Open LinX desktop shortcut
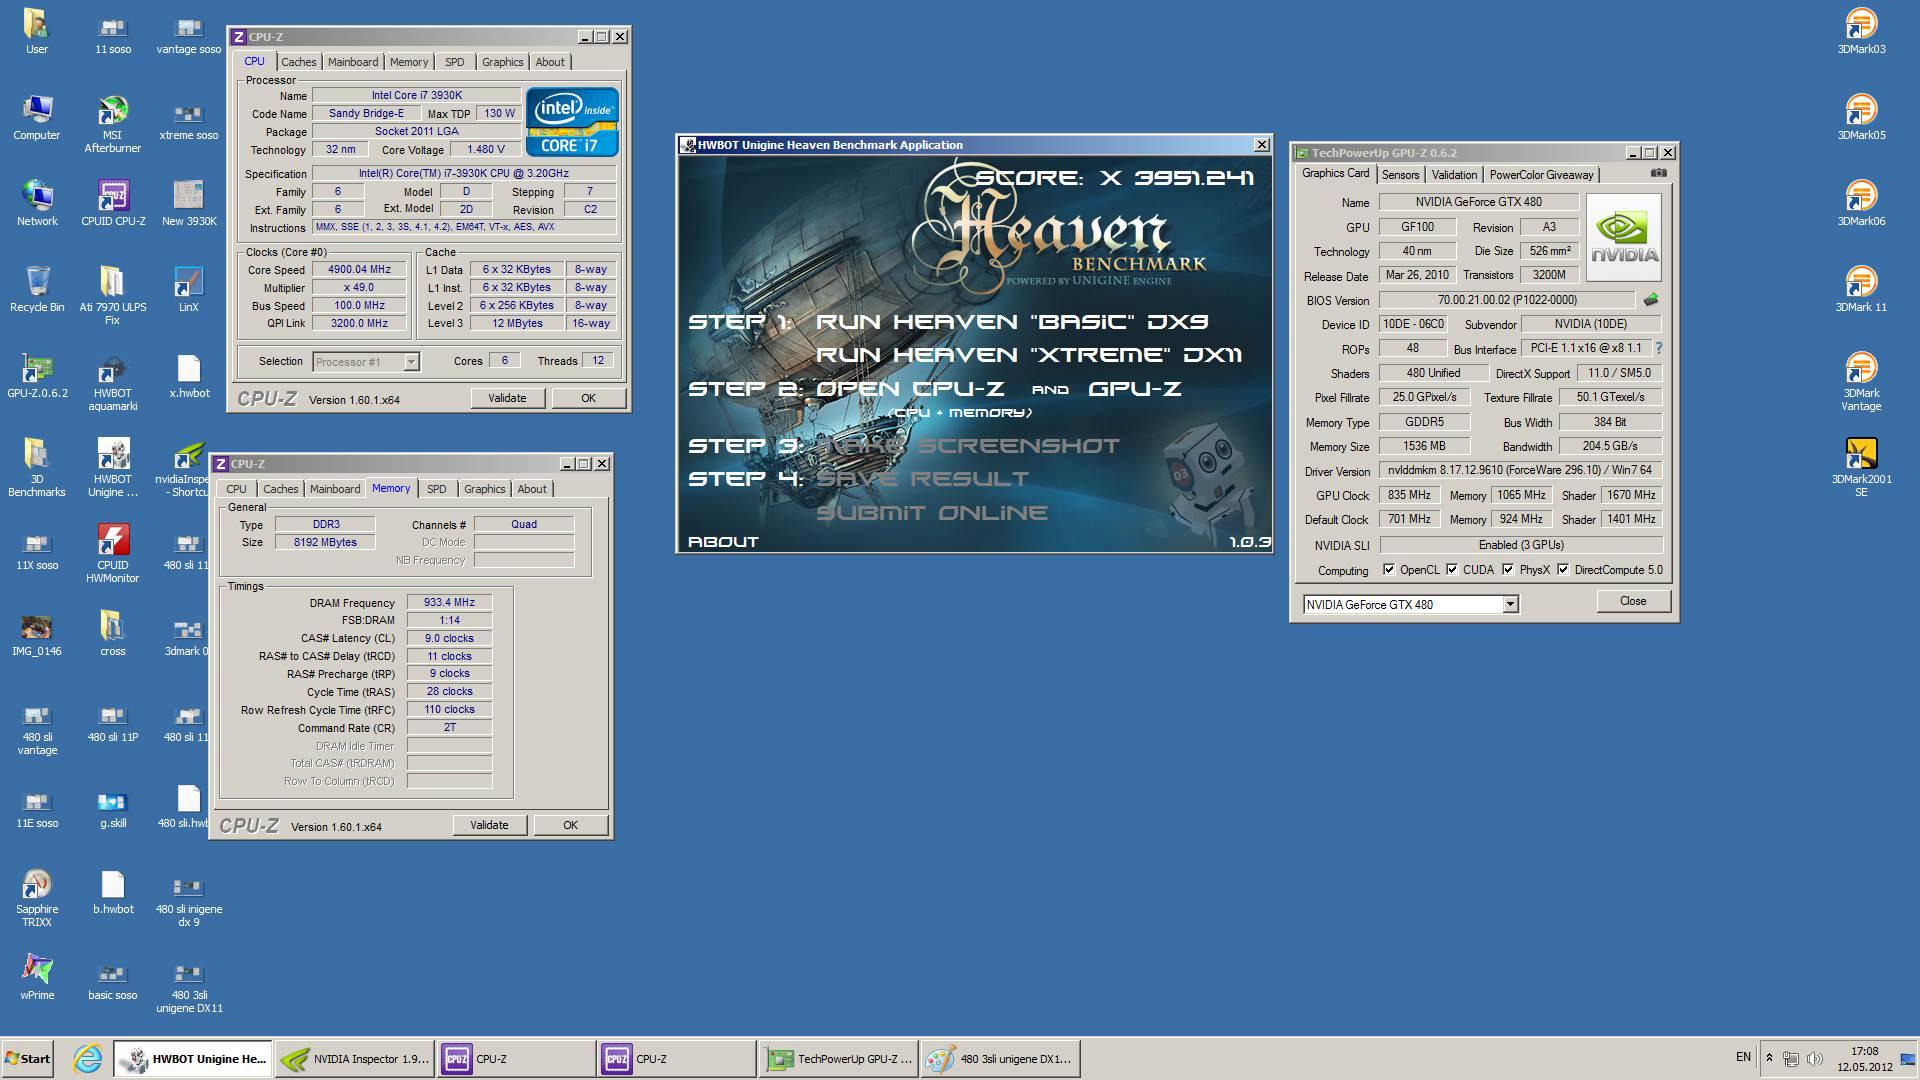 [x=188, y=289]
